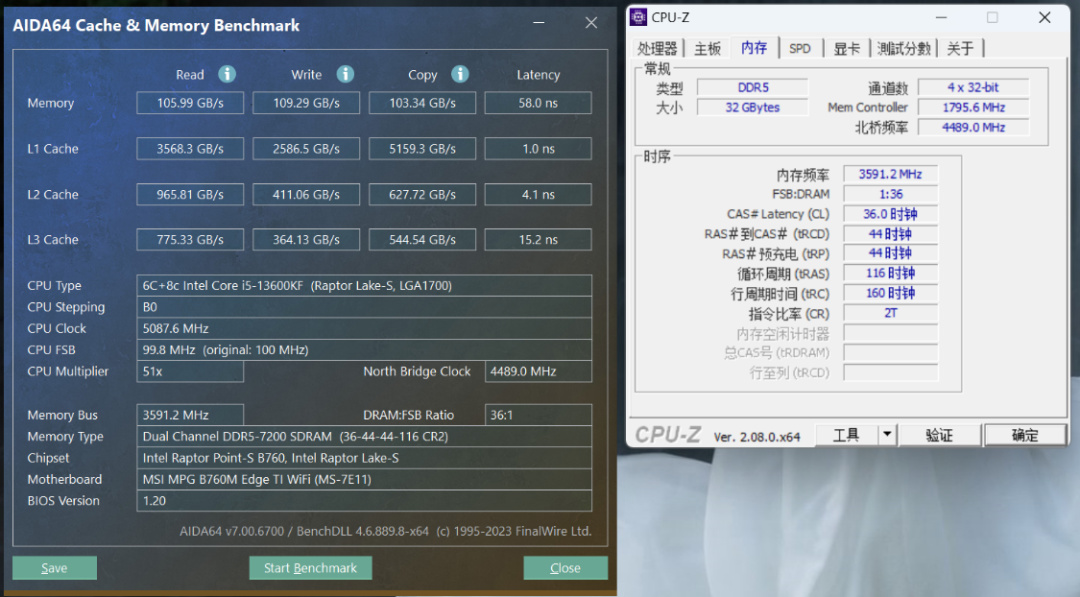Switch to the 处理器 tab in CPU-Z
The height and width of the screenshot is (597, 1080).
pos(657,48)
